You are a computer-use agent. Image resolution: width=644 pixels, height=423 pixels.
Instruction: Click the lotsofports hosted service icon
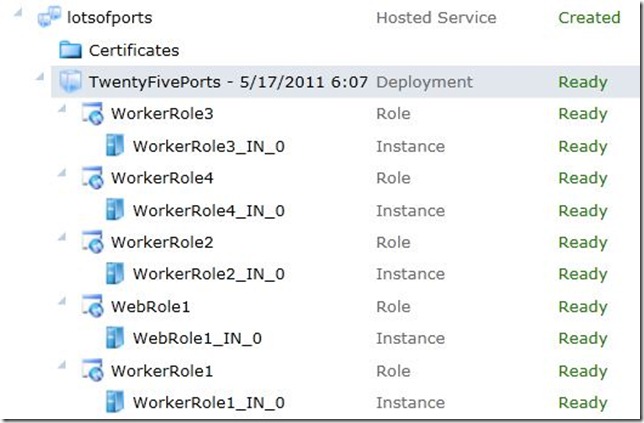pyautogui.click(x=48, y=17)
